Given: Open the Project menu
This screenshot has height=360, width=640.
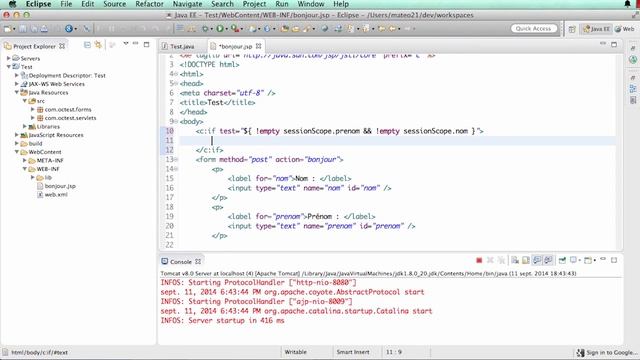Looking at the screenshot, I should [x=254, y=4].
